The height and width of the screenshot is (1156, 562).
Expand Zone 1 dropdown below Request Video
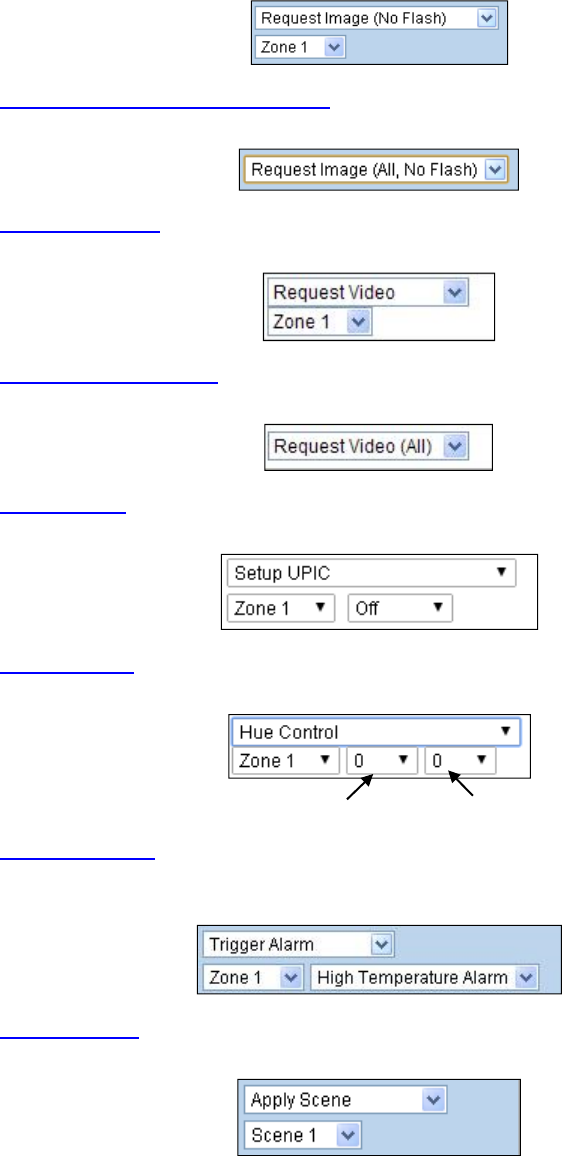click(320, 322)
